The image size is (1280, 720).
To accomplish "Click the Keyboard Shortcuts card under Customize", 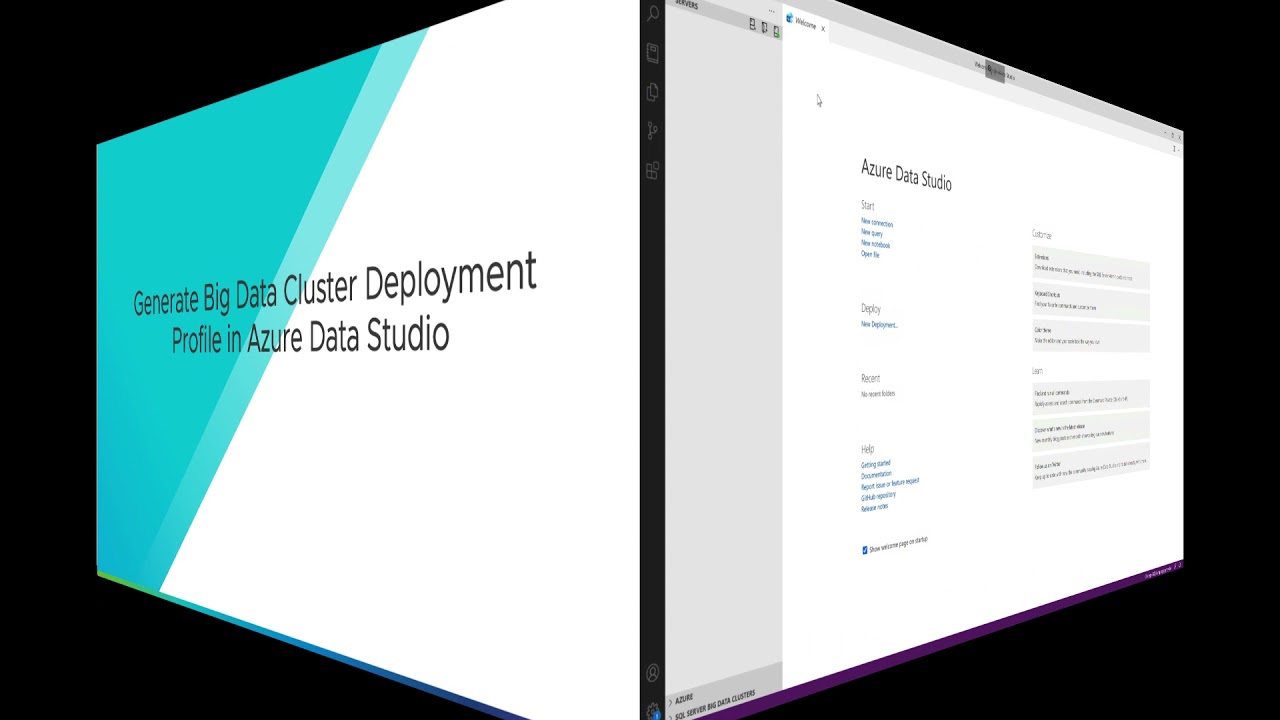I will pos(1091,304).
